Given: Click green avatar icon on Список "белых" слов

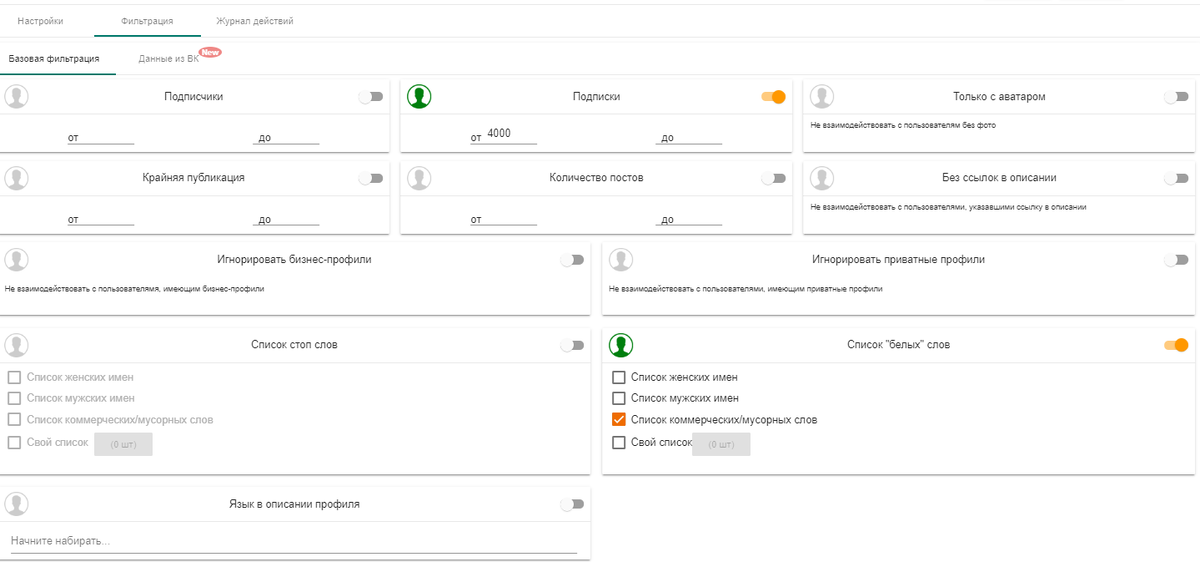Looking at the screenshot, I should pos(621,345).
